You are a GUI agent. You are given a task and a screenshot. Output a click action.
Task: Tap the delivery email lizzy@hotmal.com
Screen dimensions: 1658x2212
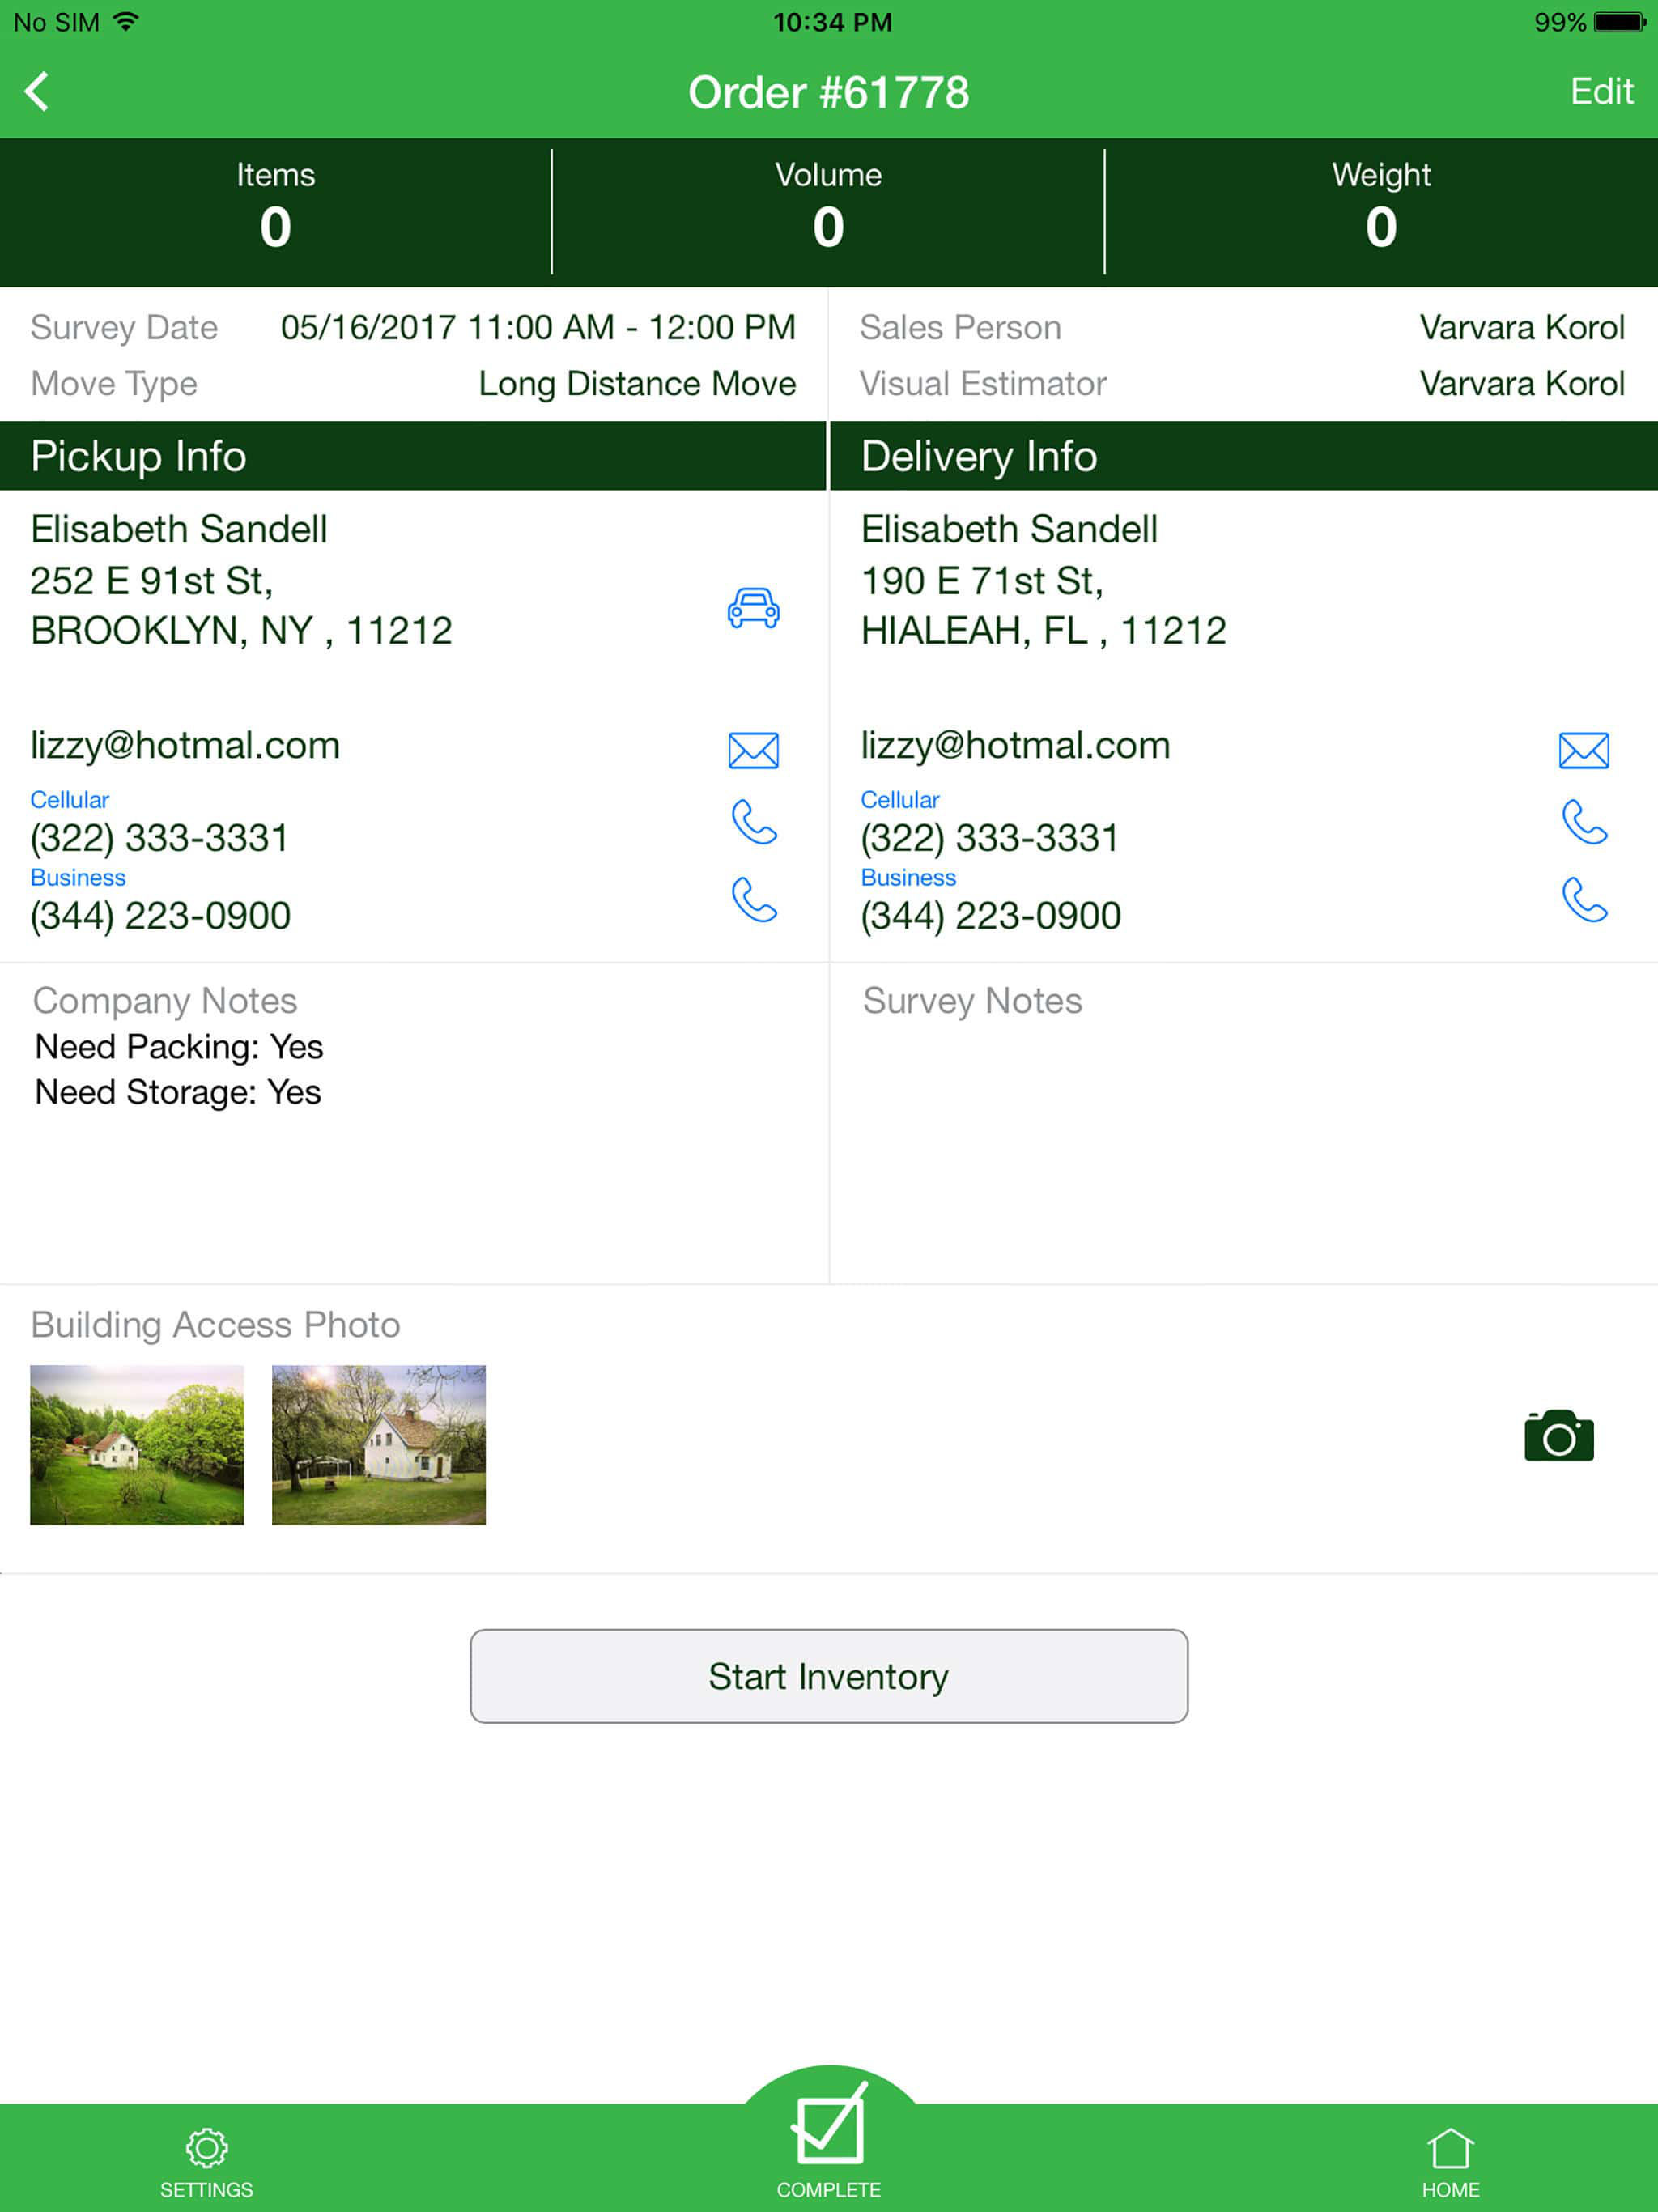click(1016, 746)
